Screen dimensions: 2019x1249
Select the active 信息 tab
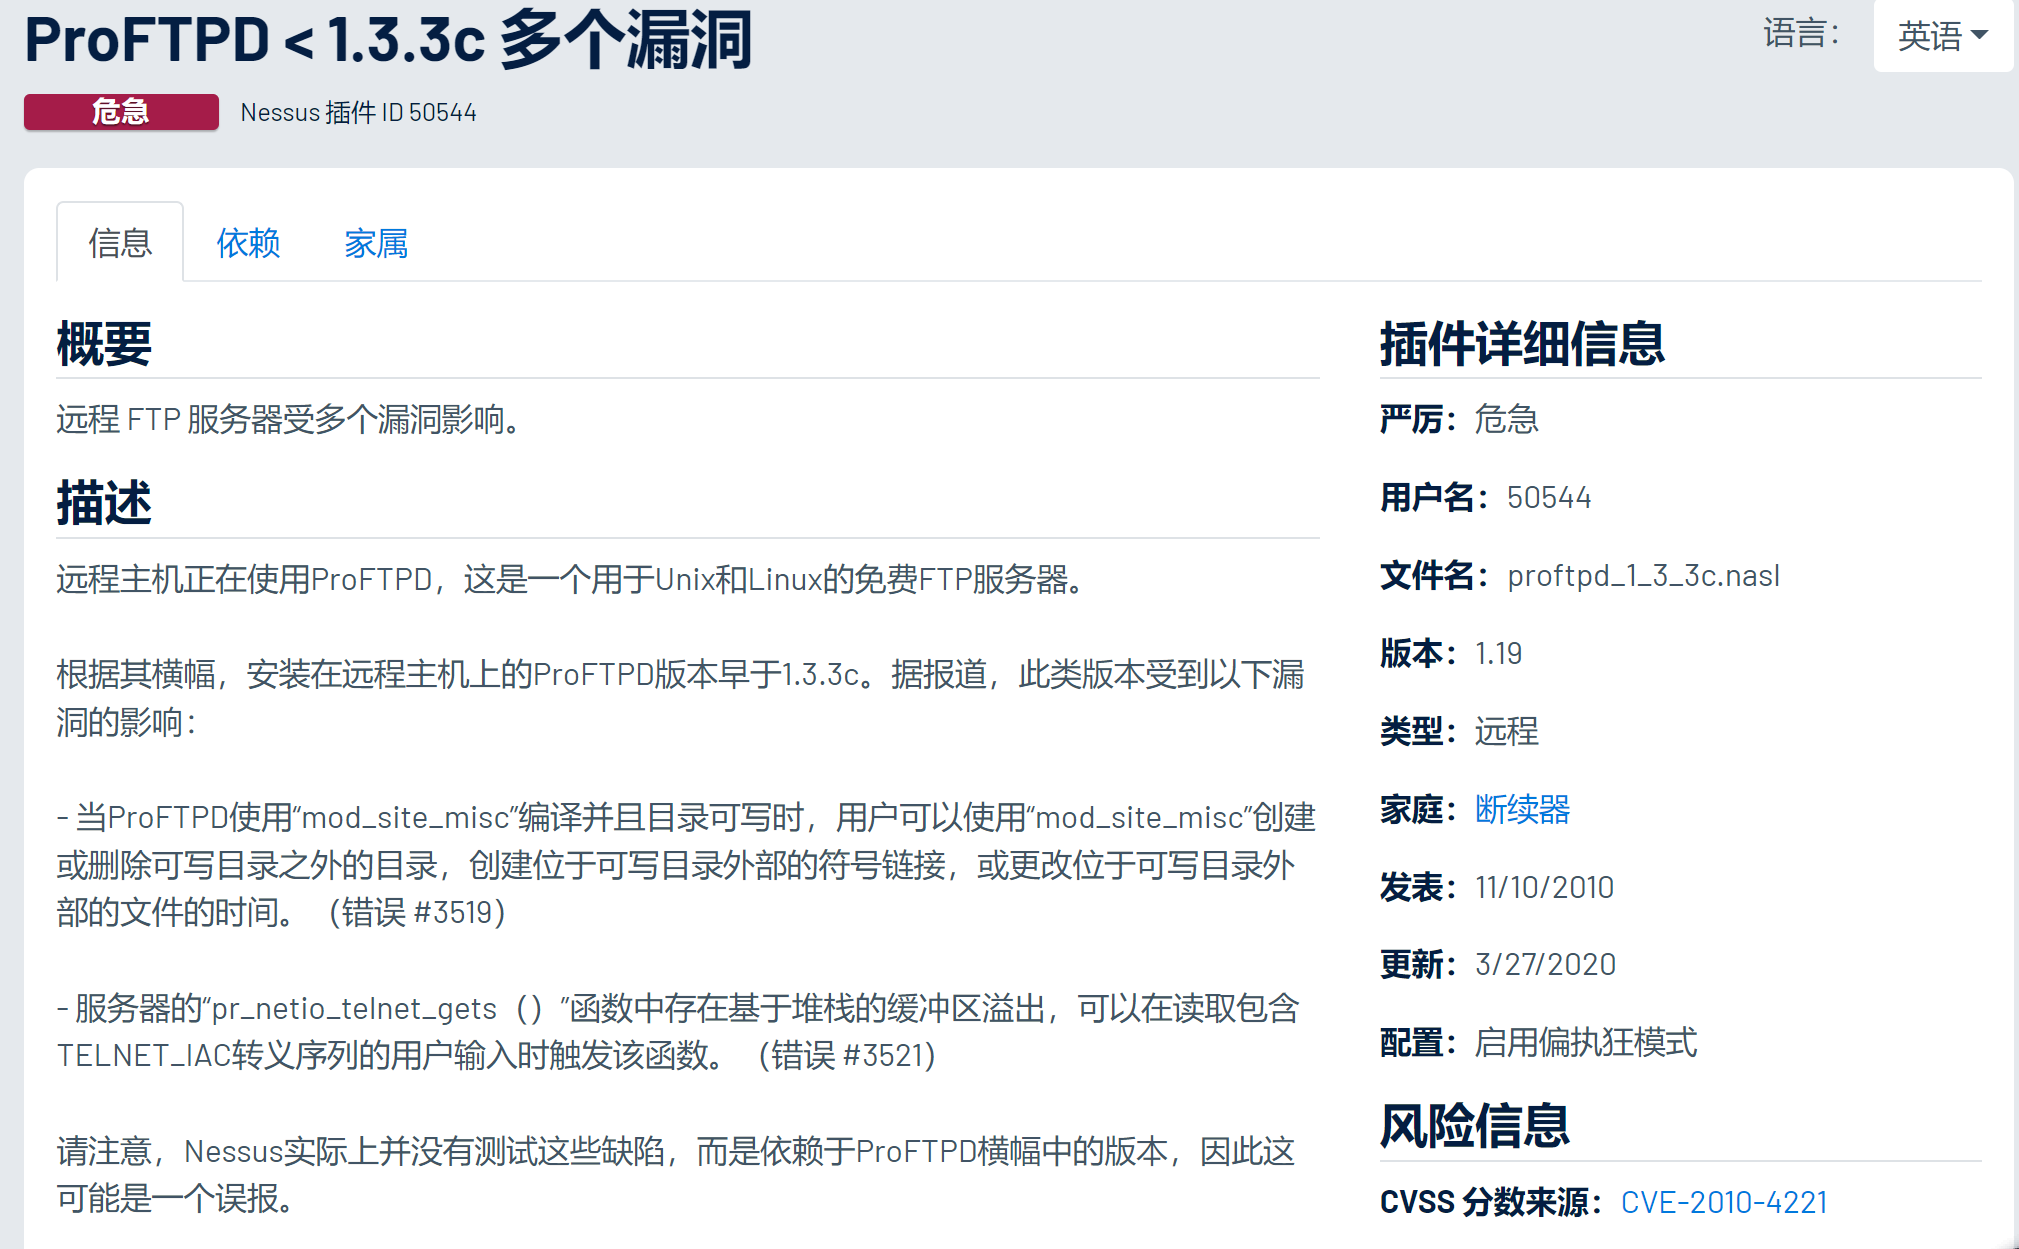point(119,243)
